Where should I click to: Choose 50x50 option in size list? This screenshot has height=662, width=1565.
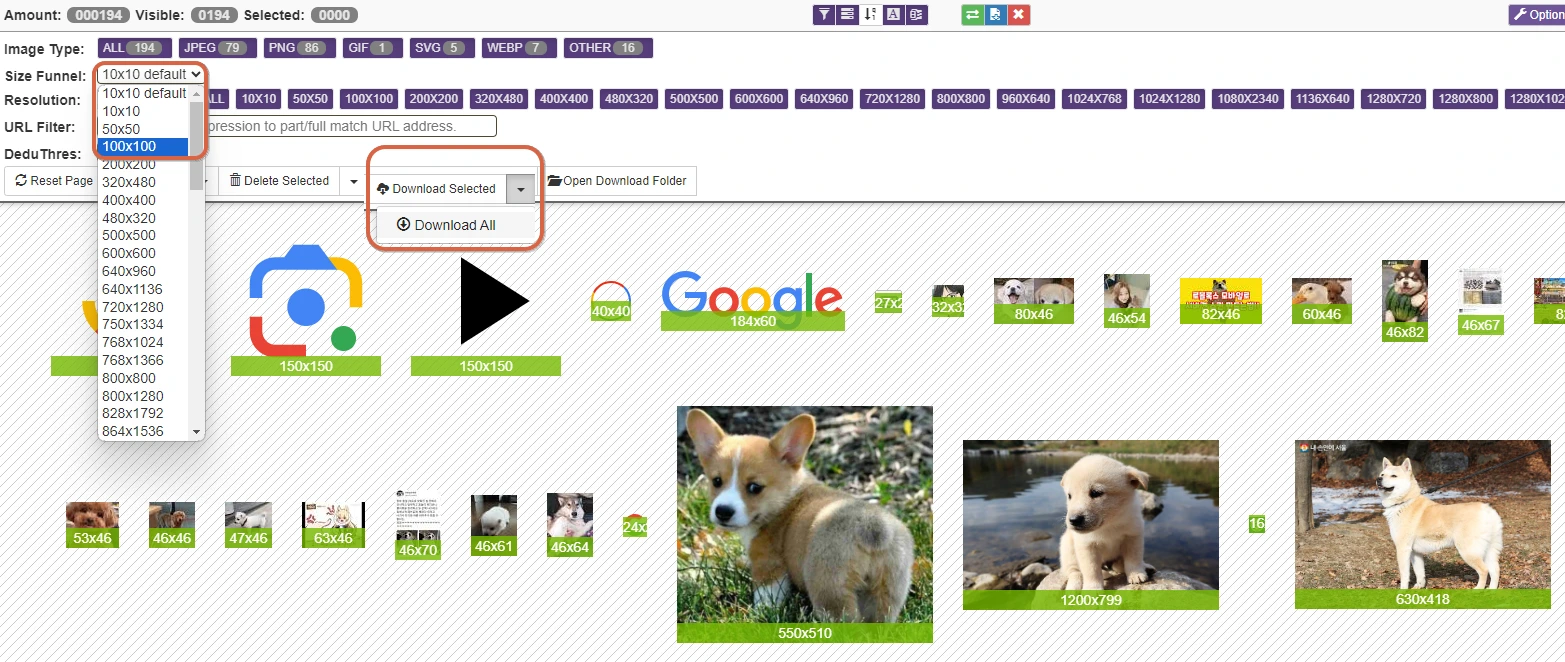click(144, 129)
